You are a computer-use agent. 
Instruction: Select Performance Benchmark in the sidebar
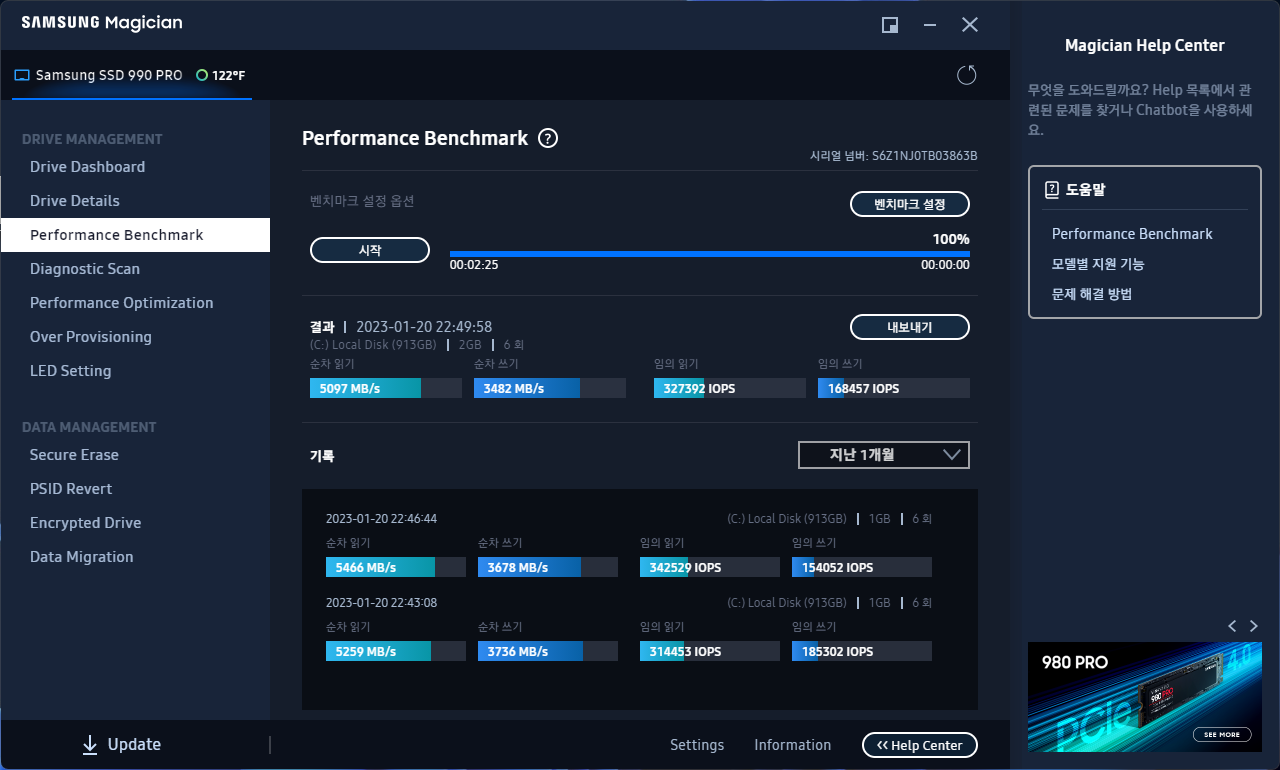(x=135, y=235)
